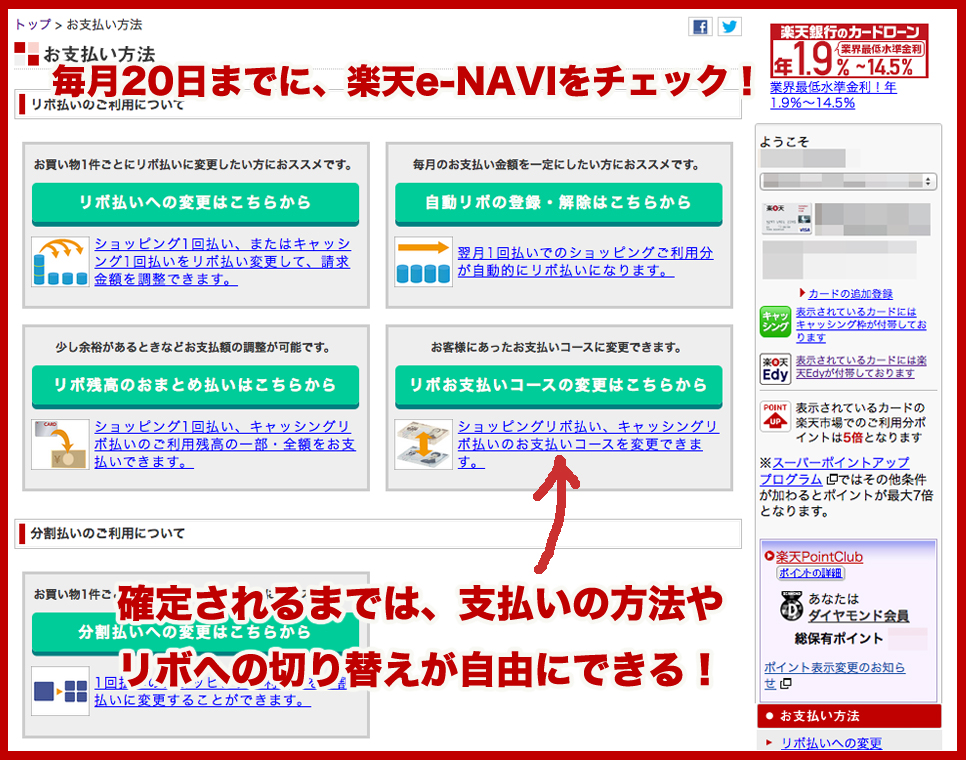Open the card selection dropdown under ようこそ

(849, 181)
